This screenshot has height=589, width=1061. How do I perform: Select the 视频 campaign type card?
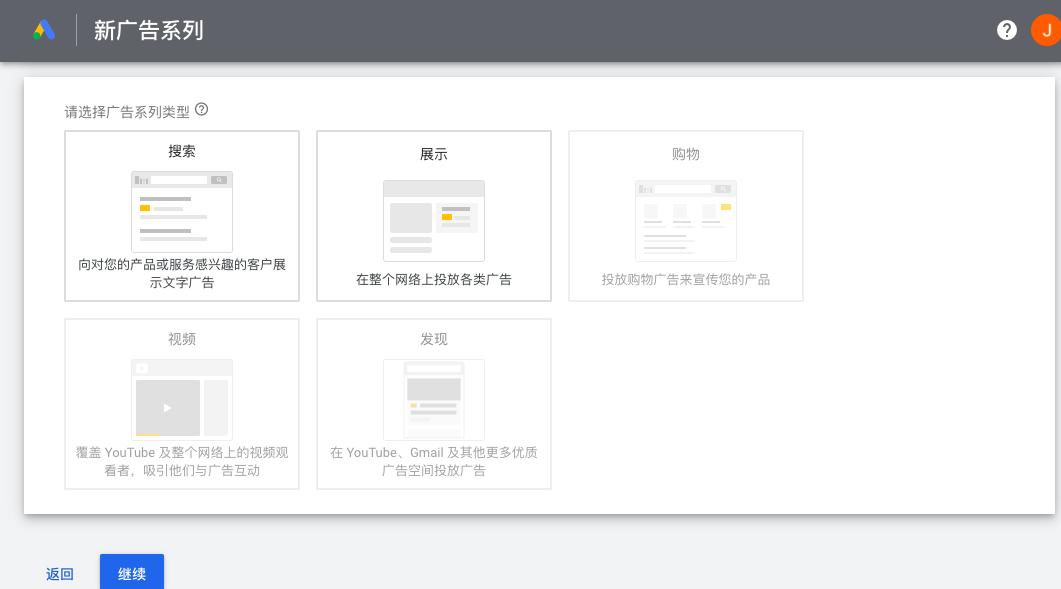[x=182, y=403]
